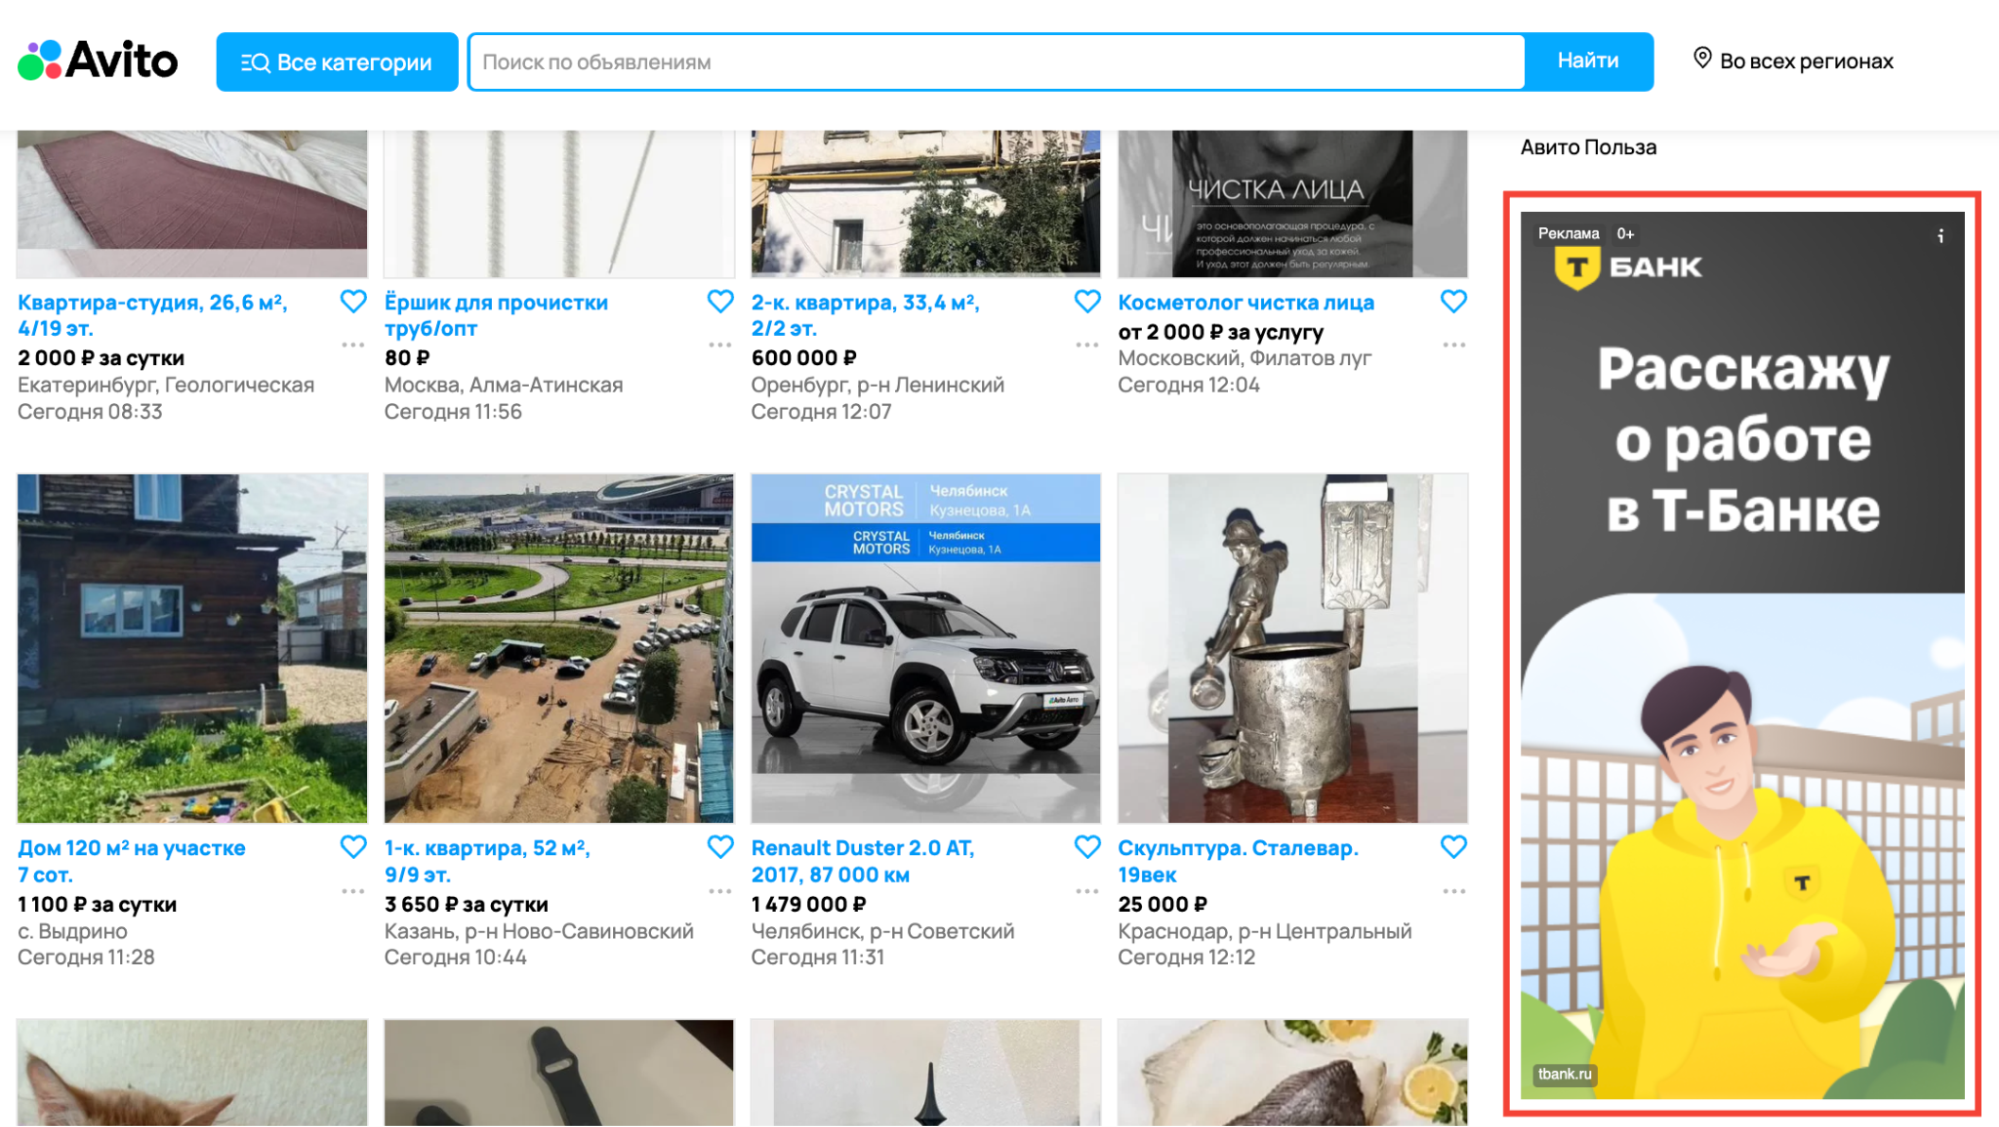View the wooden house photo thumbnail
The width and height of the screenshot is (1999, 1127).
click(x=192, y=648)
